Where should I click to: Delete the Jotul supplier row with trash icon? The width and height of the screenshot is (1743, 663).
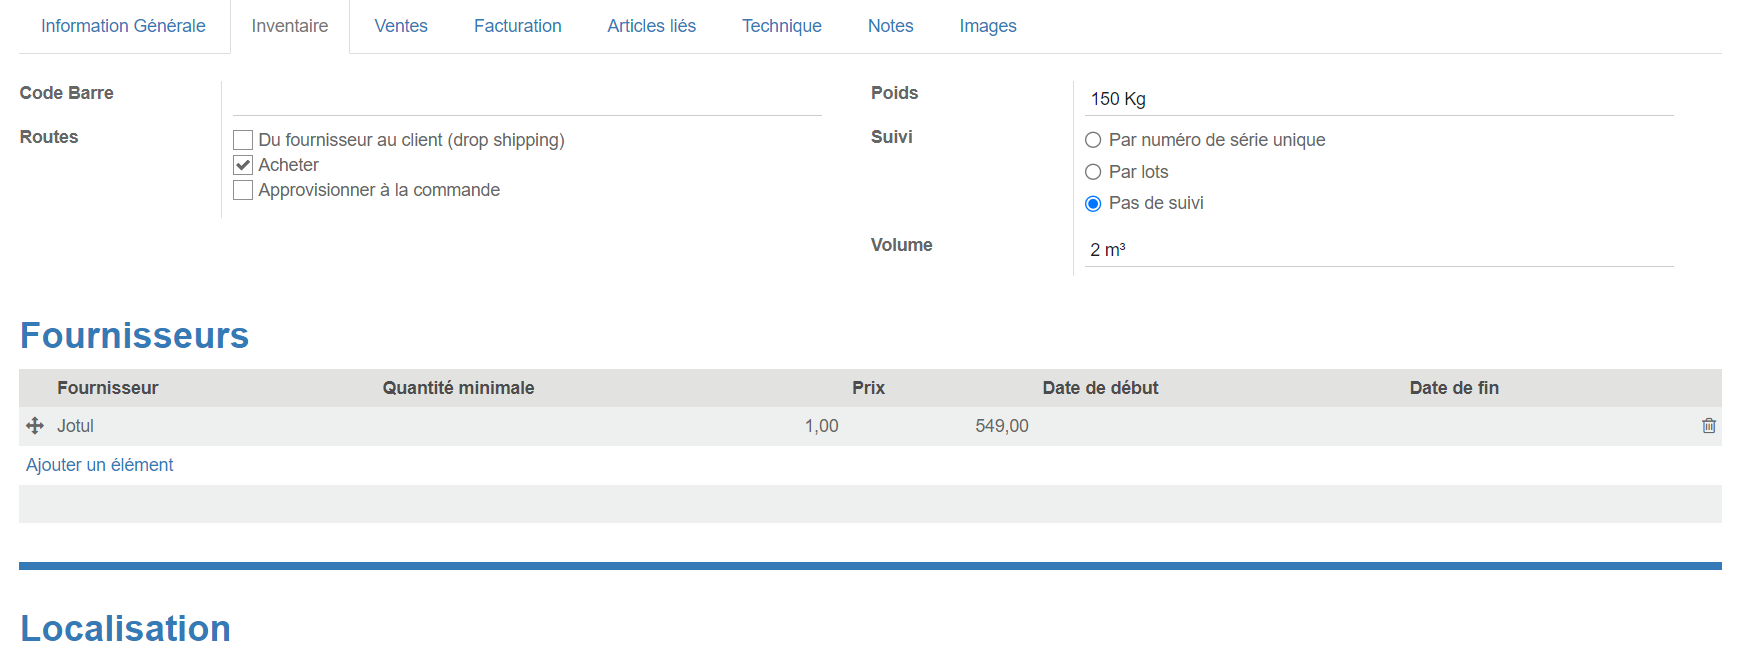click(x=1709, y=426)
